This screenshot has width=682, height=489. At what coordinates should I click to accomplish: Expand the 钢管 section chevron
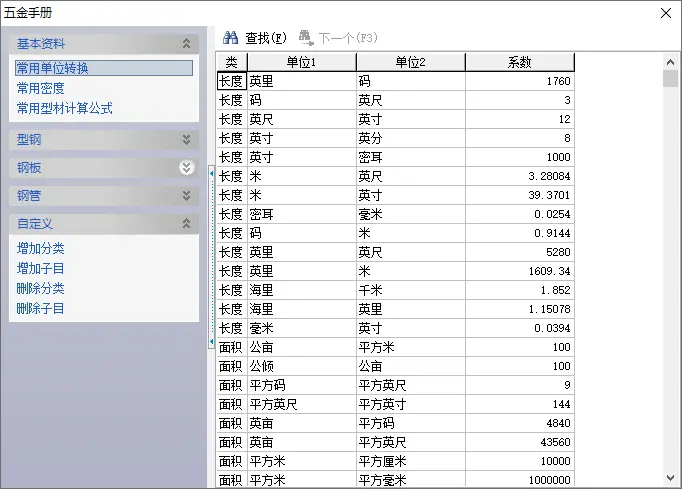tap(187, 195)
